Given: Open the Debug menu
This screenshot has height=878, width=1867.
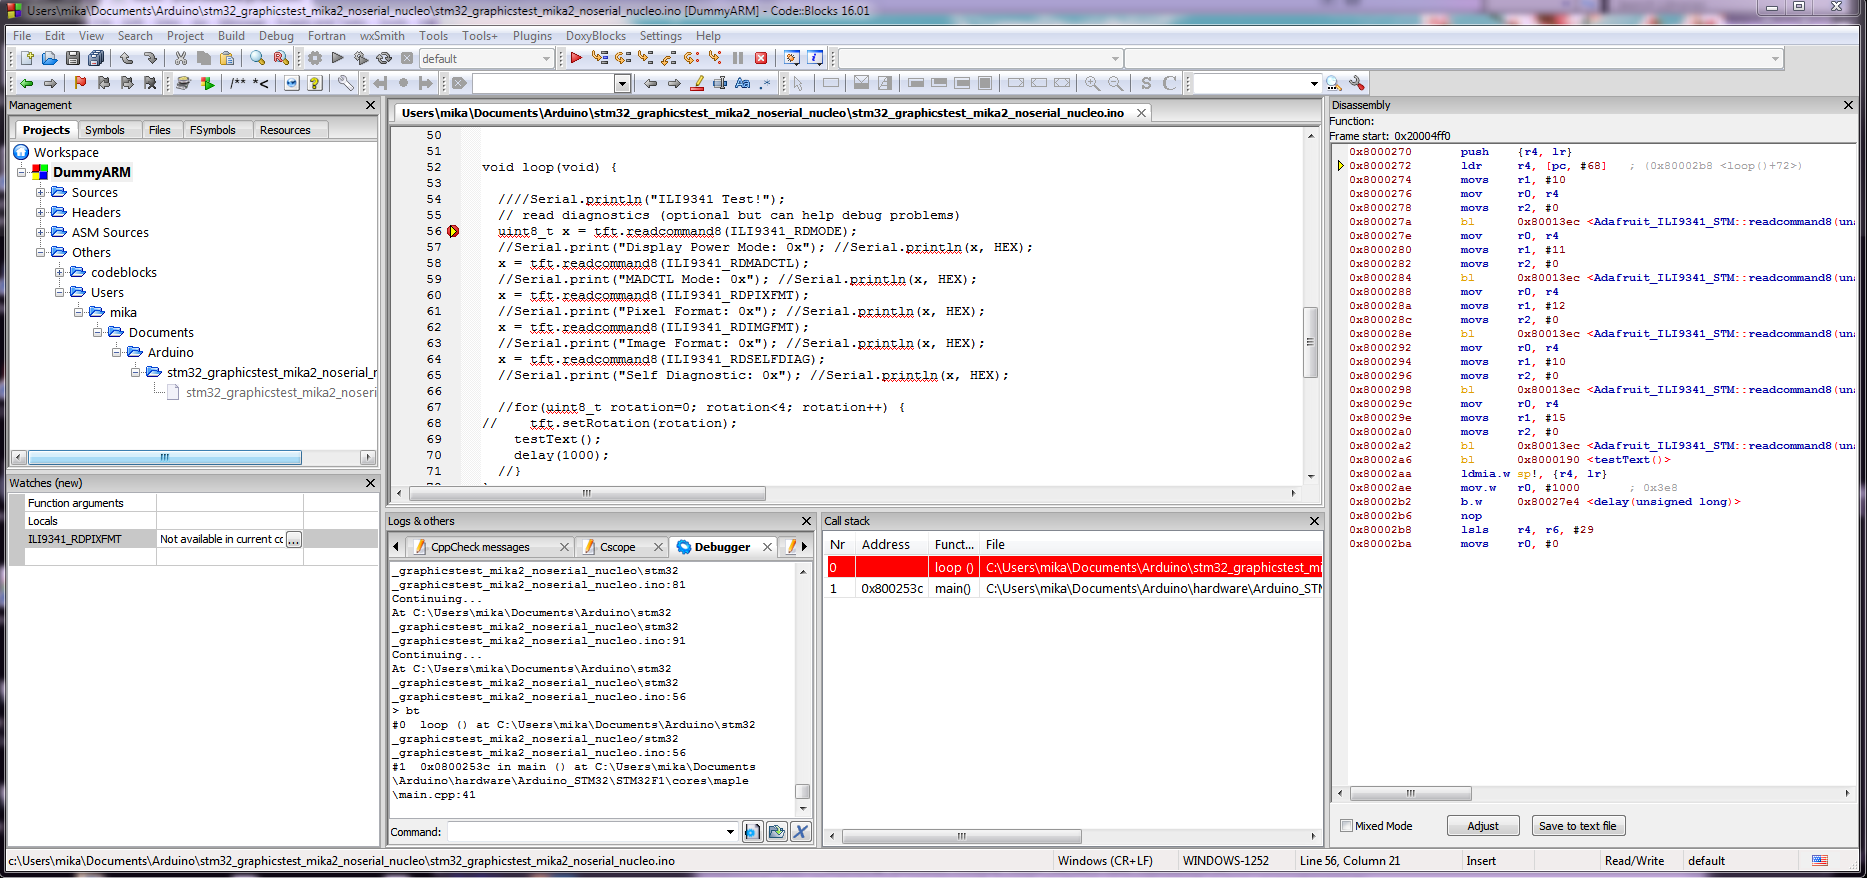Looking at the screenshot, I should tap(276, 36).
